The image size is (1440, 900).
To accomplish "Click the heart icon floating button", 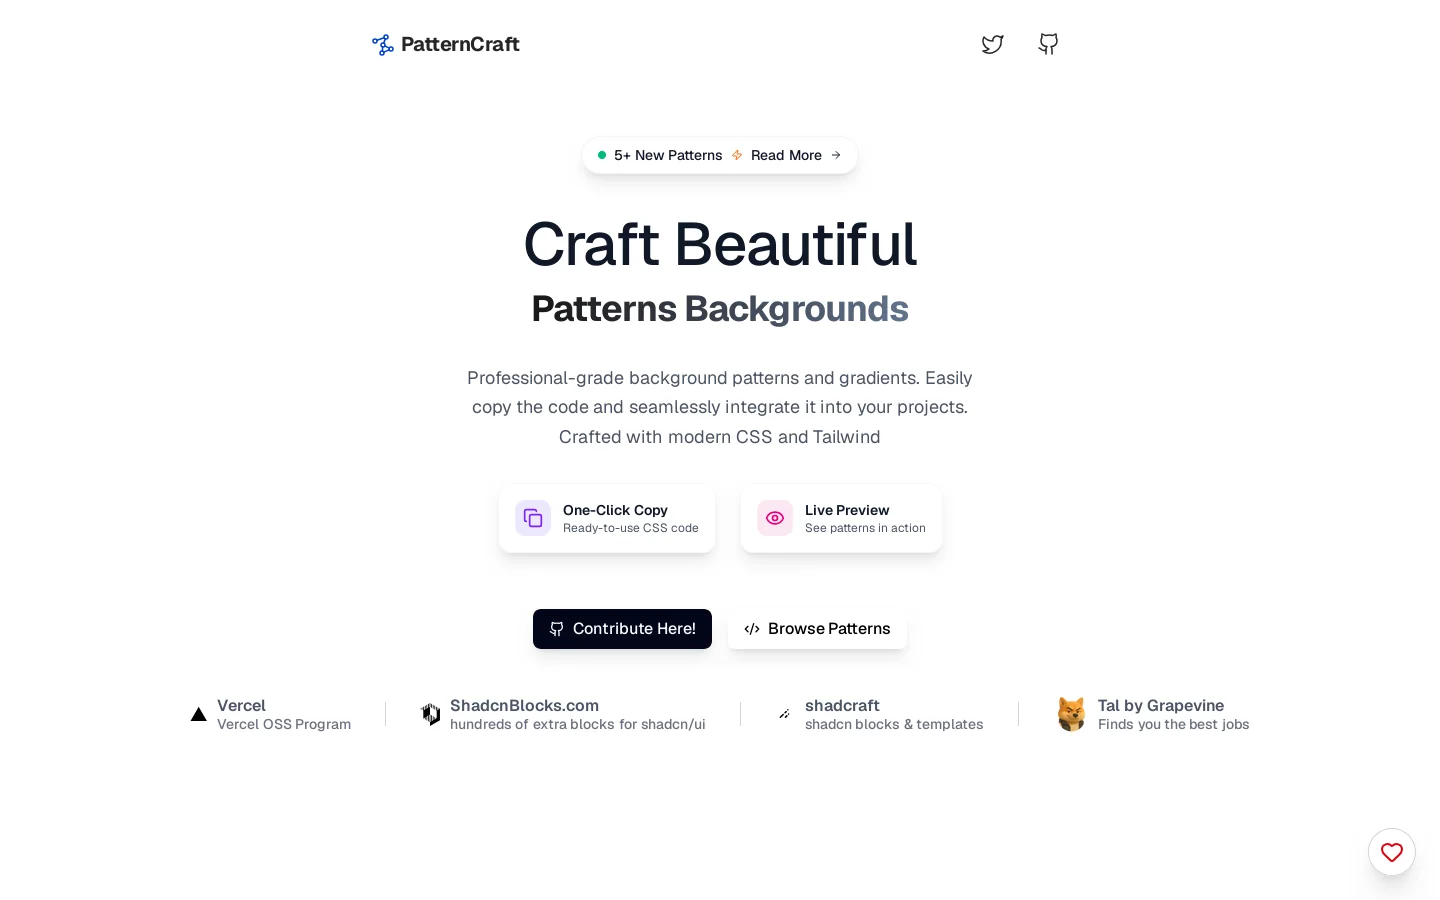I will 1392,852.
